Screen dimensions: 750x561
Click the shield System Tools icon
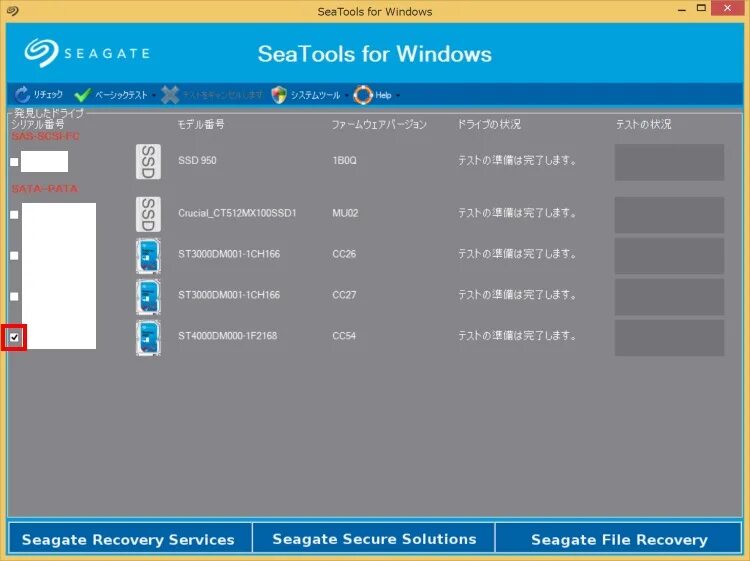279,95
